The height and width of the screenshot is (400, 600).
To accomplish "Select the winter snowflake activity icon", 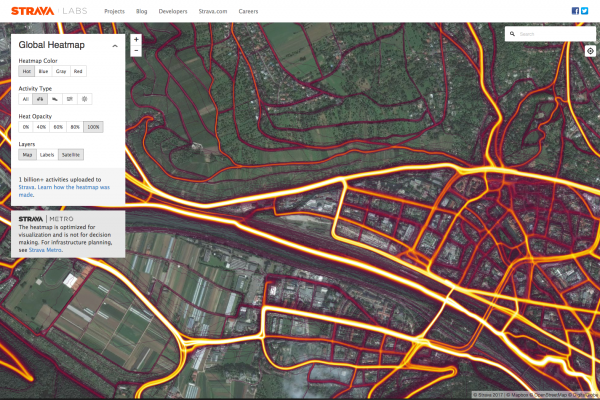I will coord(85,99).
